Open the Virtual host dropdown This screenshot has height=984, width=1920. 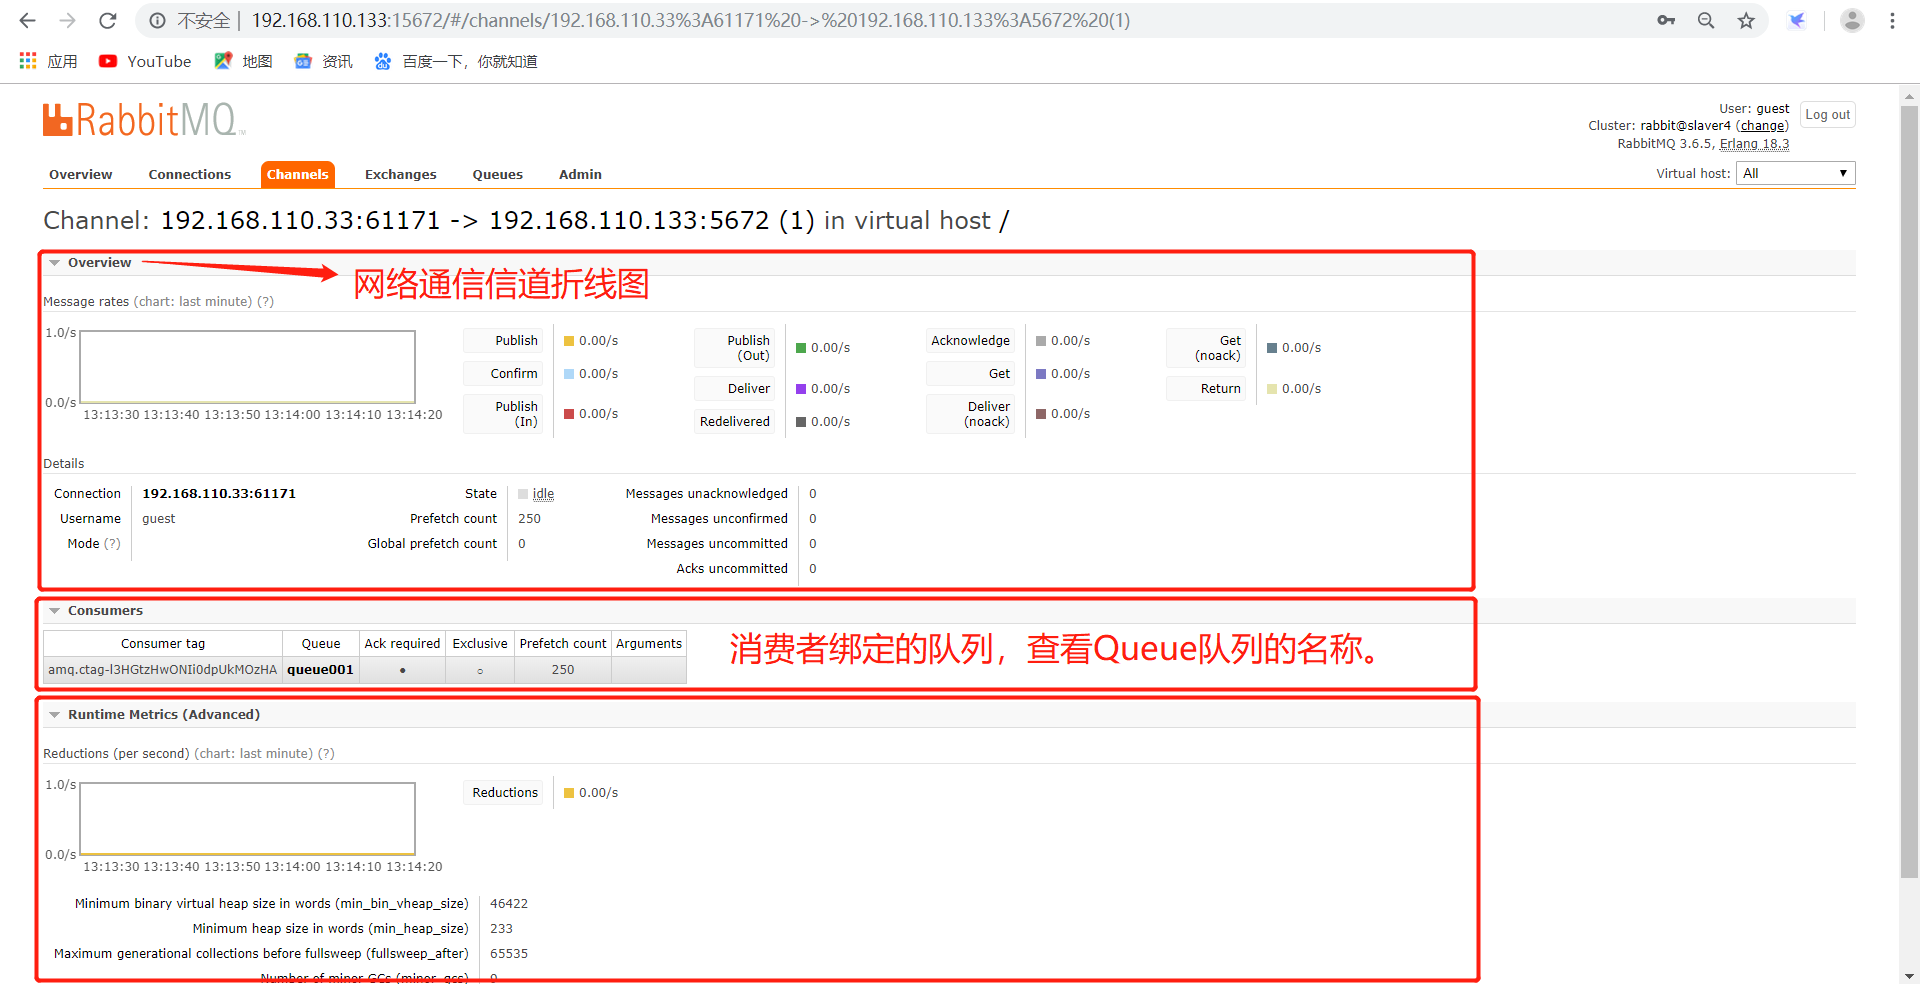click(x=1795, y=173)
